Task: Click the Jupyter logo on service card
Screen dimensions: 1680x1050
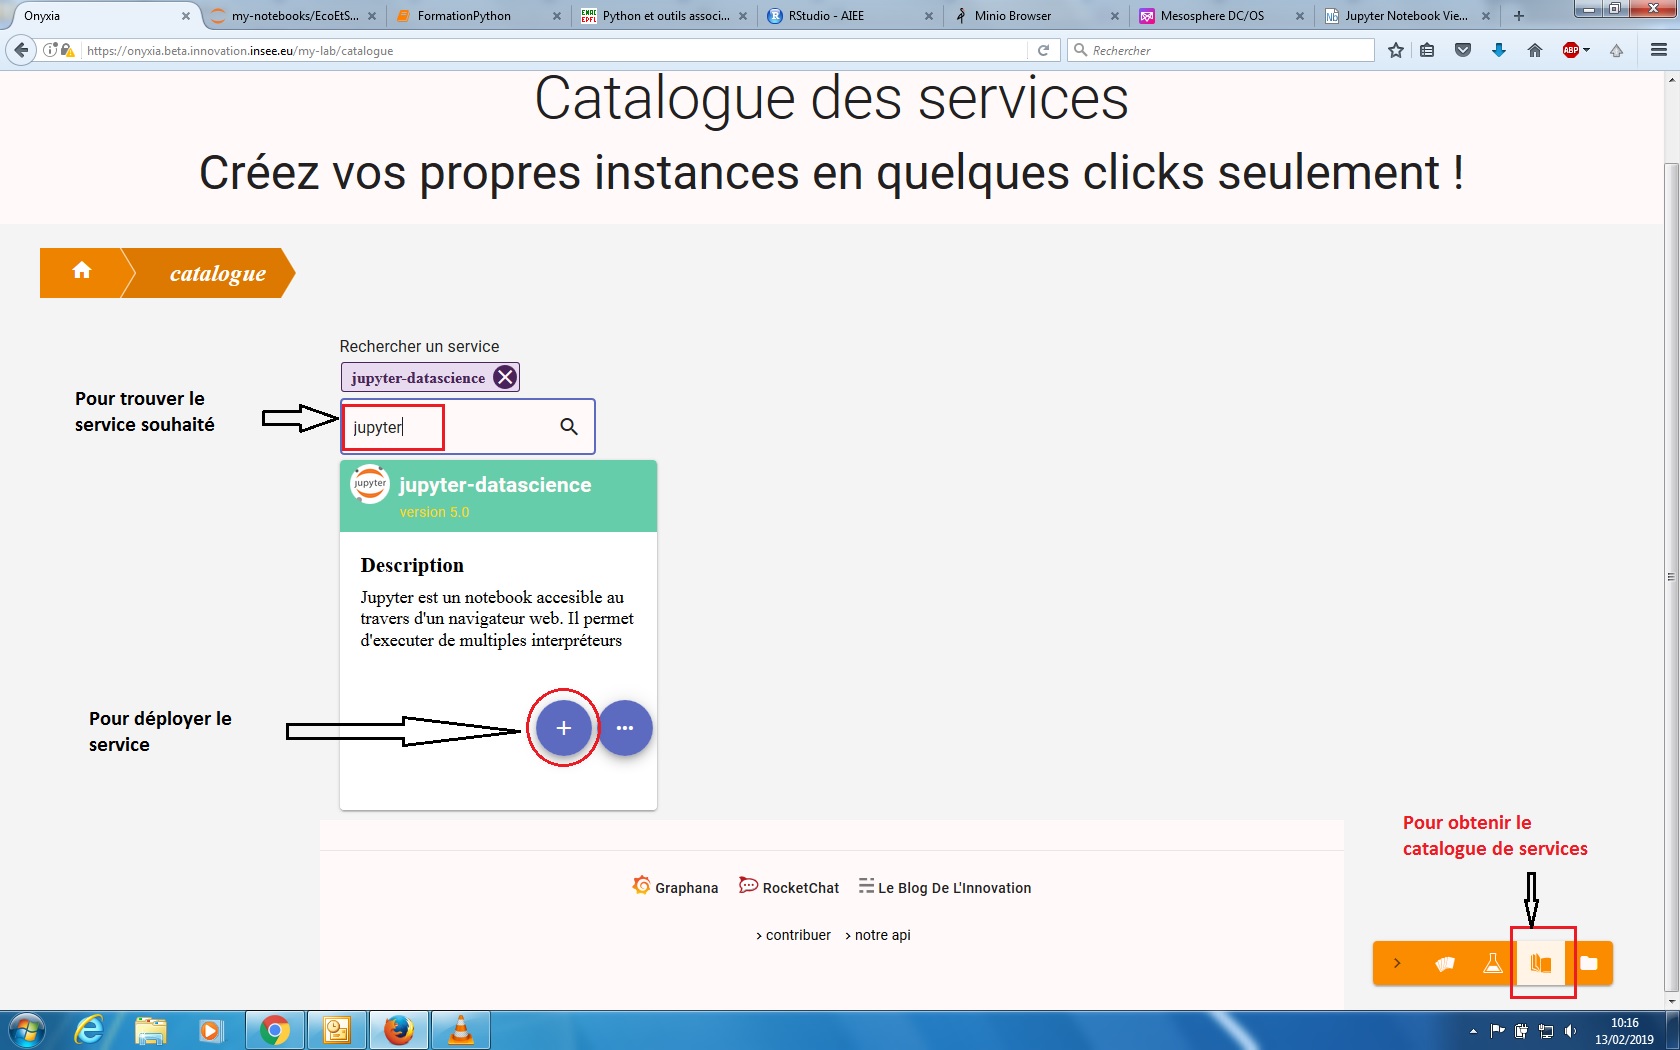Action: click(370, 484)
